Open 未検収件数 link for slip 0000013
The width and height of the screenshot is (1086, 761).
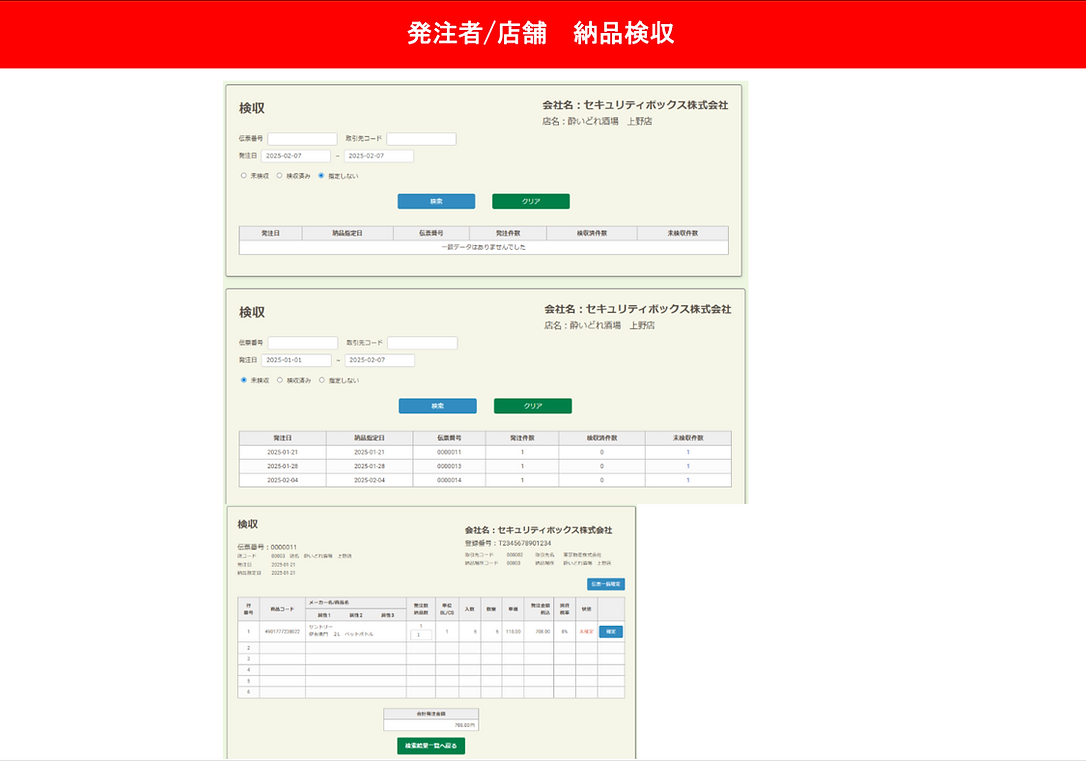[688, 466]
